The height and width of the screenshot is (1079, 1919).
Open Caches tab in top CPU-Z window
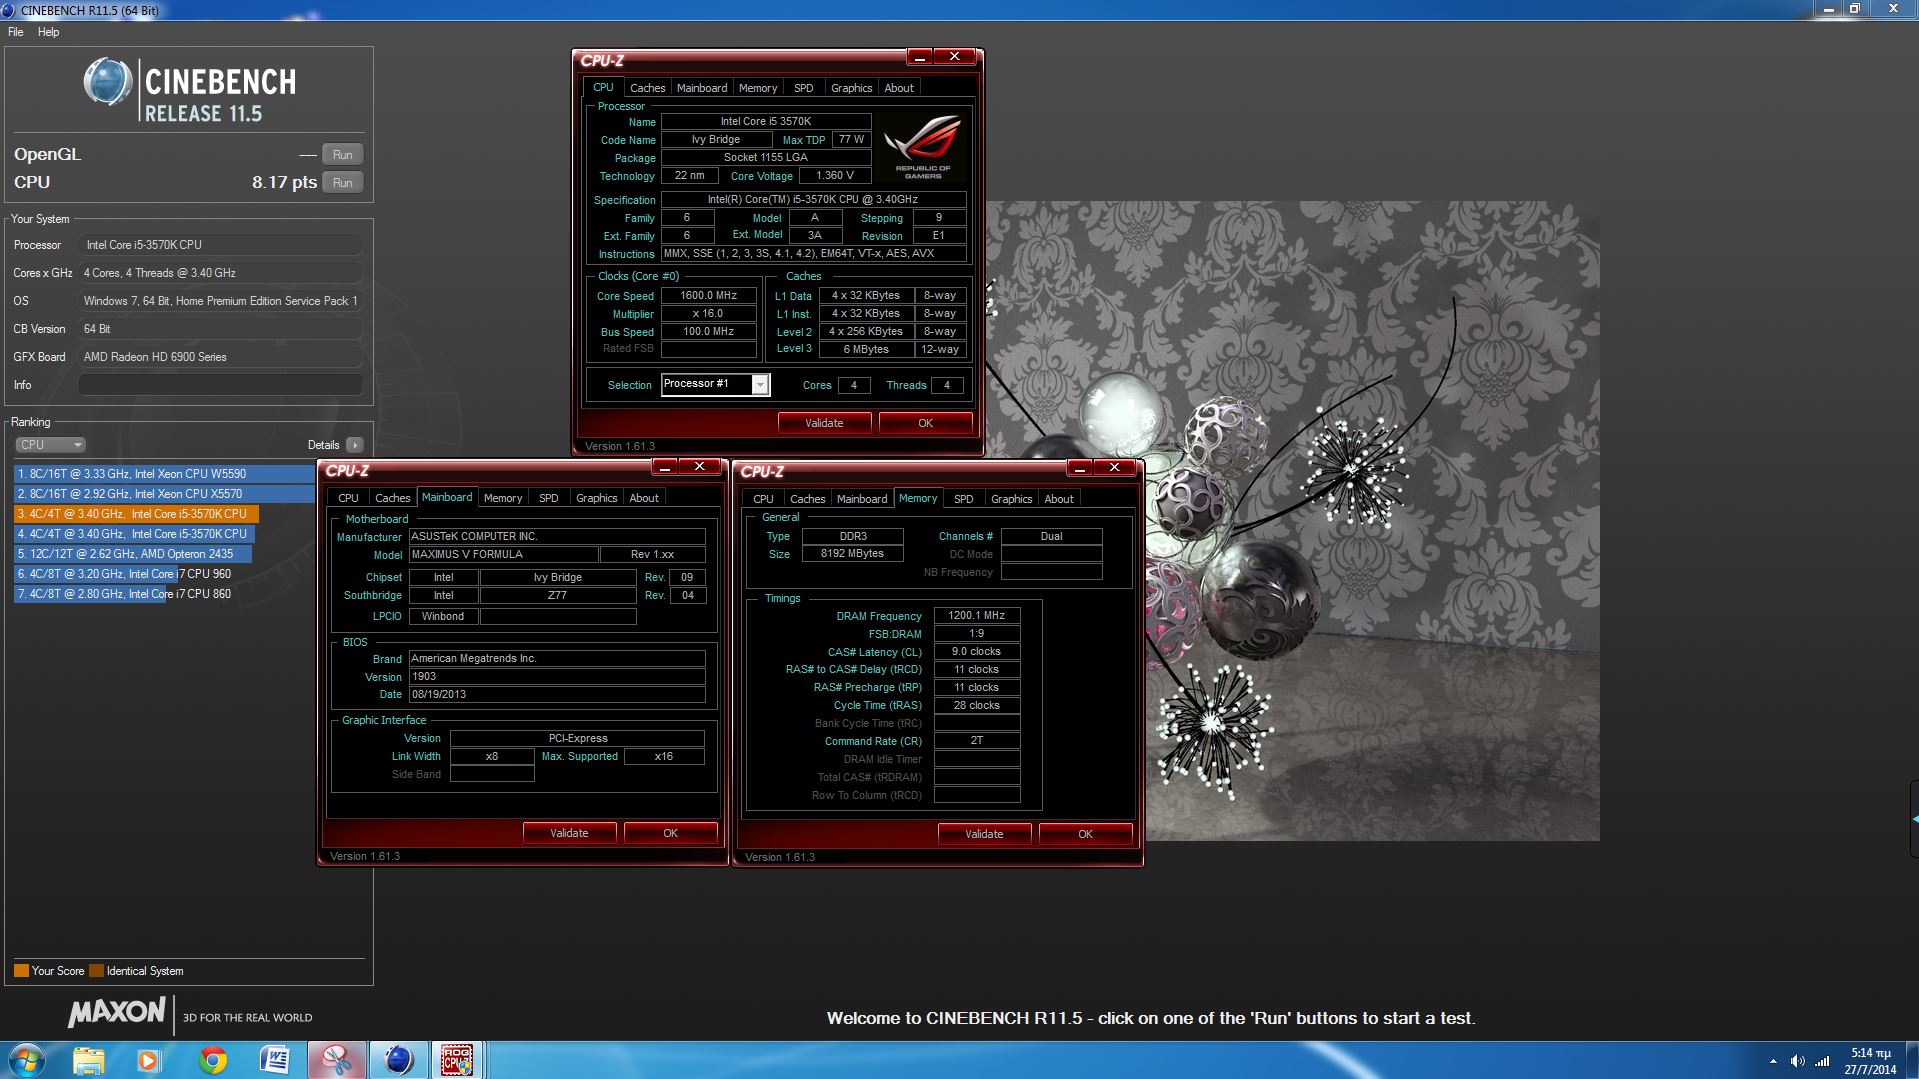[x=647, y=88]
